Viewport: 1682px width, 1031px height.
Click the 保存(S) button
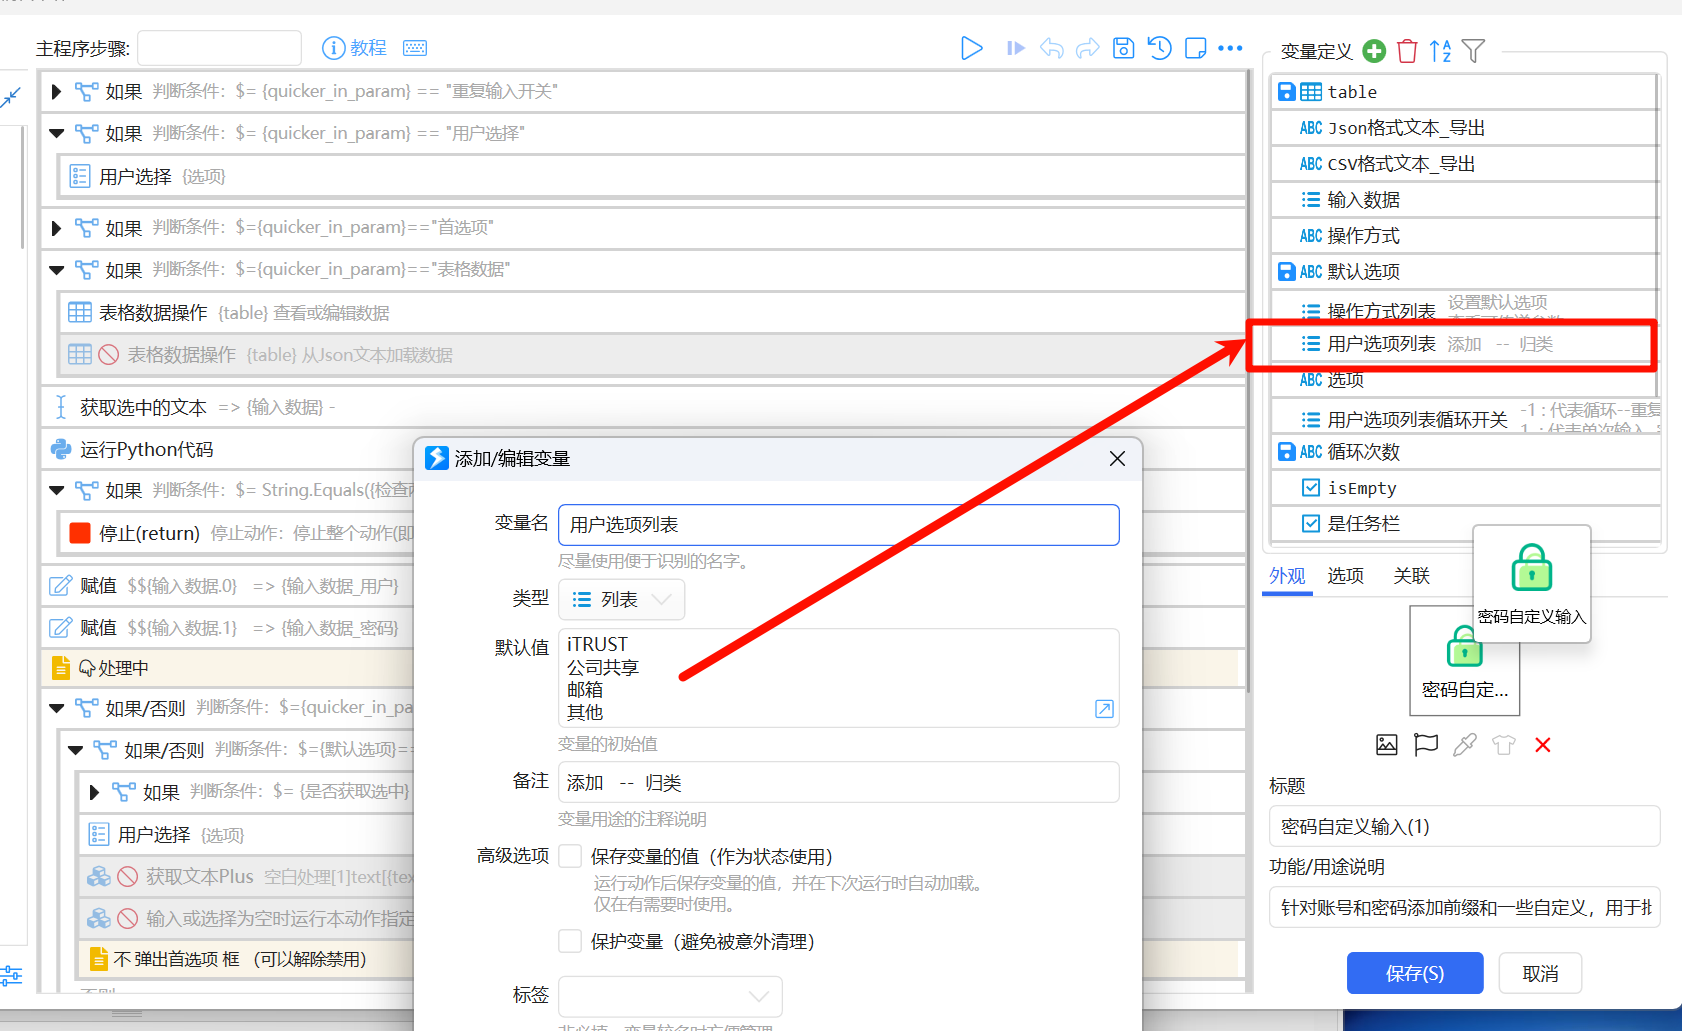pyautogui.click(x=1415, y=973)
